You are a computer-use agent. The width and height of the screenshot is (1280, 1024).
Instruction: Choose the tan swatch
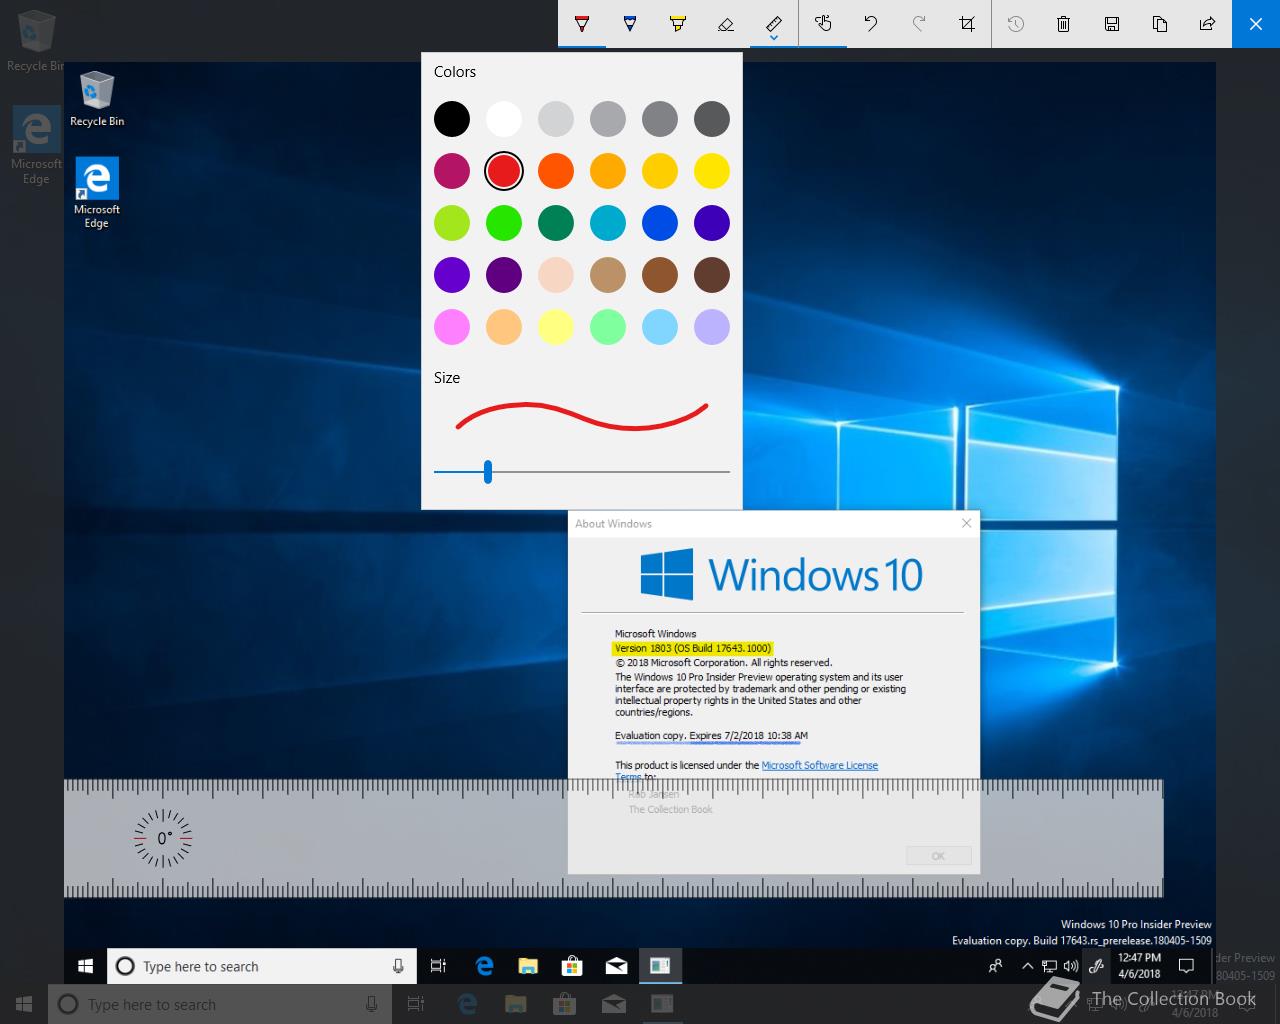point(608,275)
